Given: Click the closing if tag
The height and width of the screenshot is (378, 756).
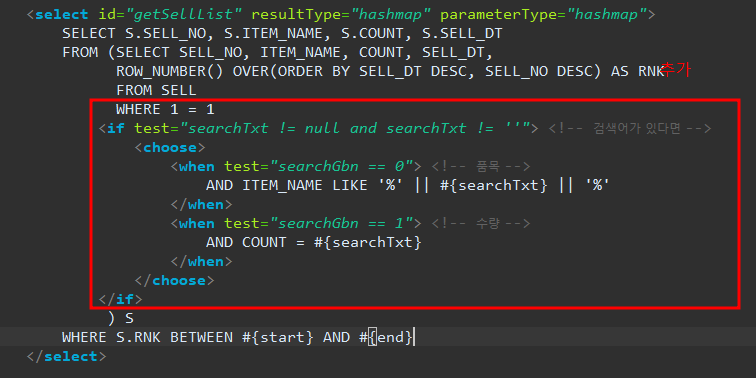Looking at the screenshot, I should (121, 299).
